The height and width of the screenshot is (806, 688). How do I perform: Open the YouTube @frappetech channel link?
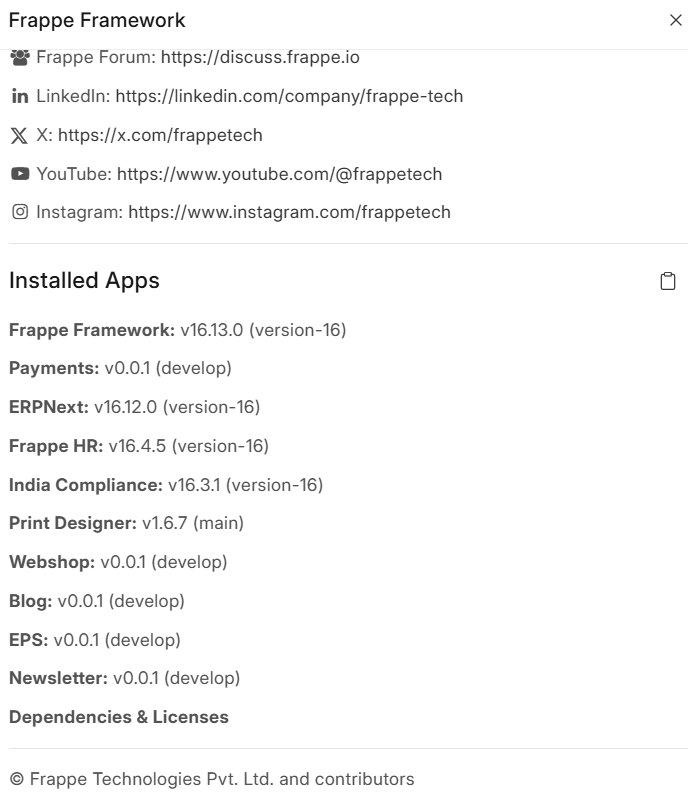pos(279,174)
